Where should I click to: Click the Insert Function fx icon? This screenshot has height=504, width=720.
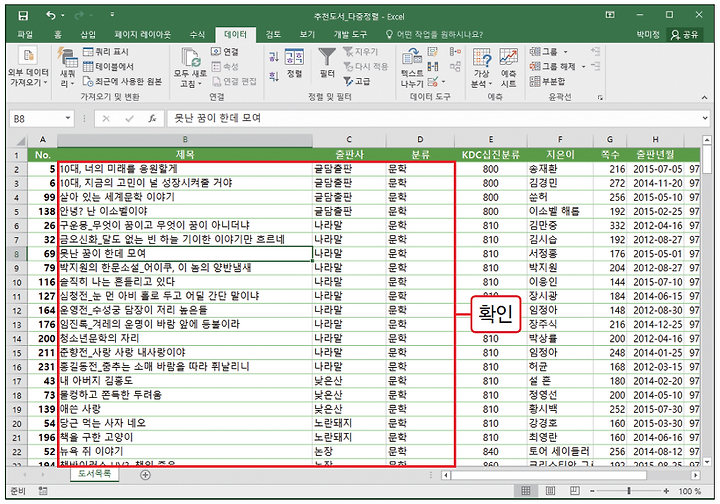coord(152,118)
